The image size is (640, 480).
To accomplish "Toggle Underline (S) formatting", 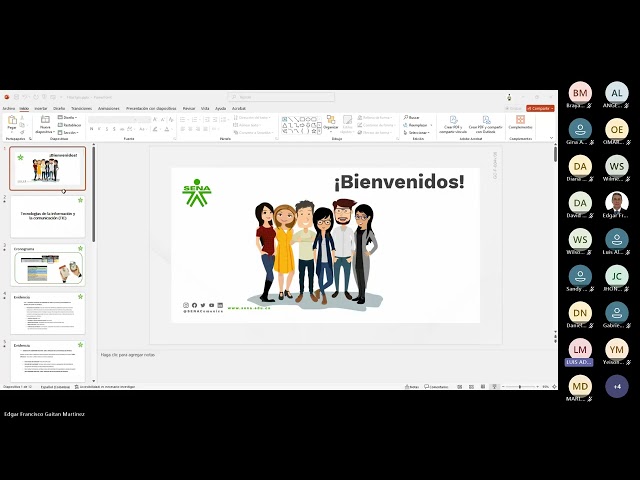I will [x=107, y=129].
